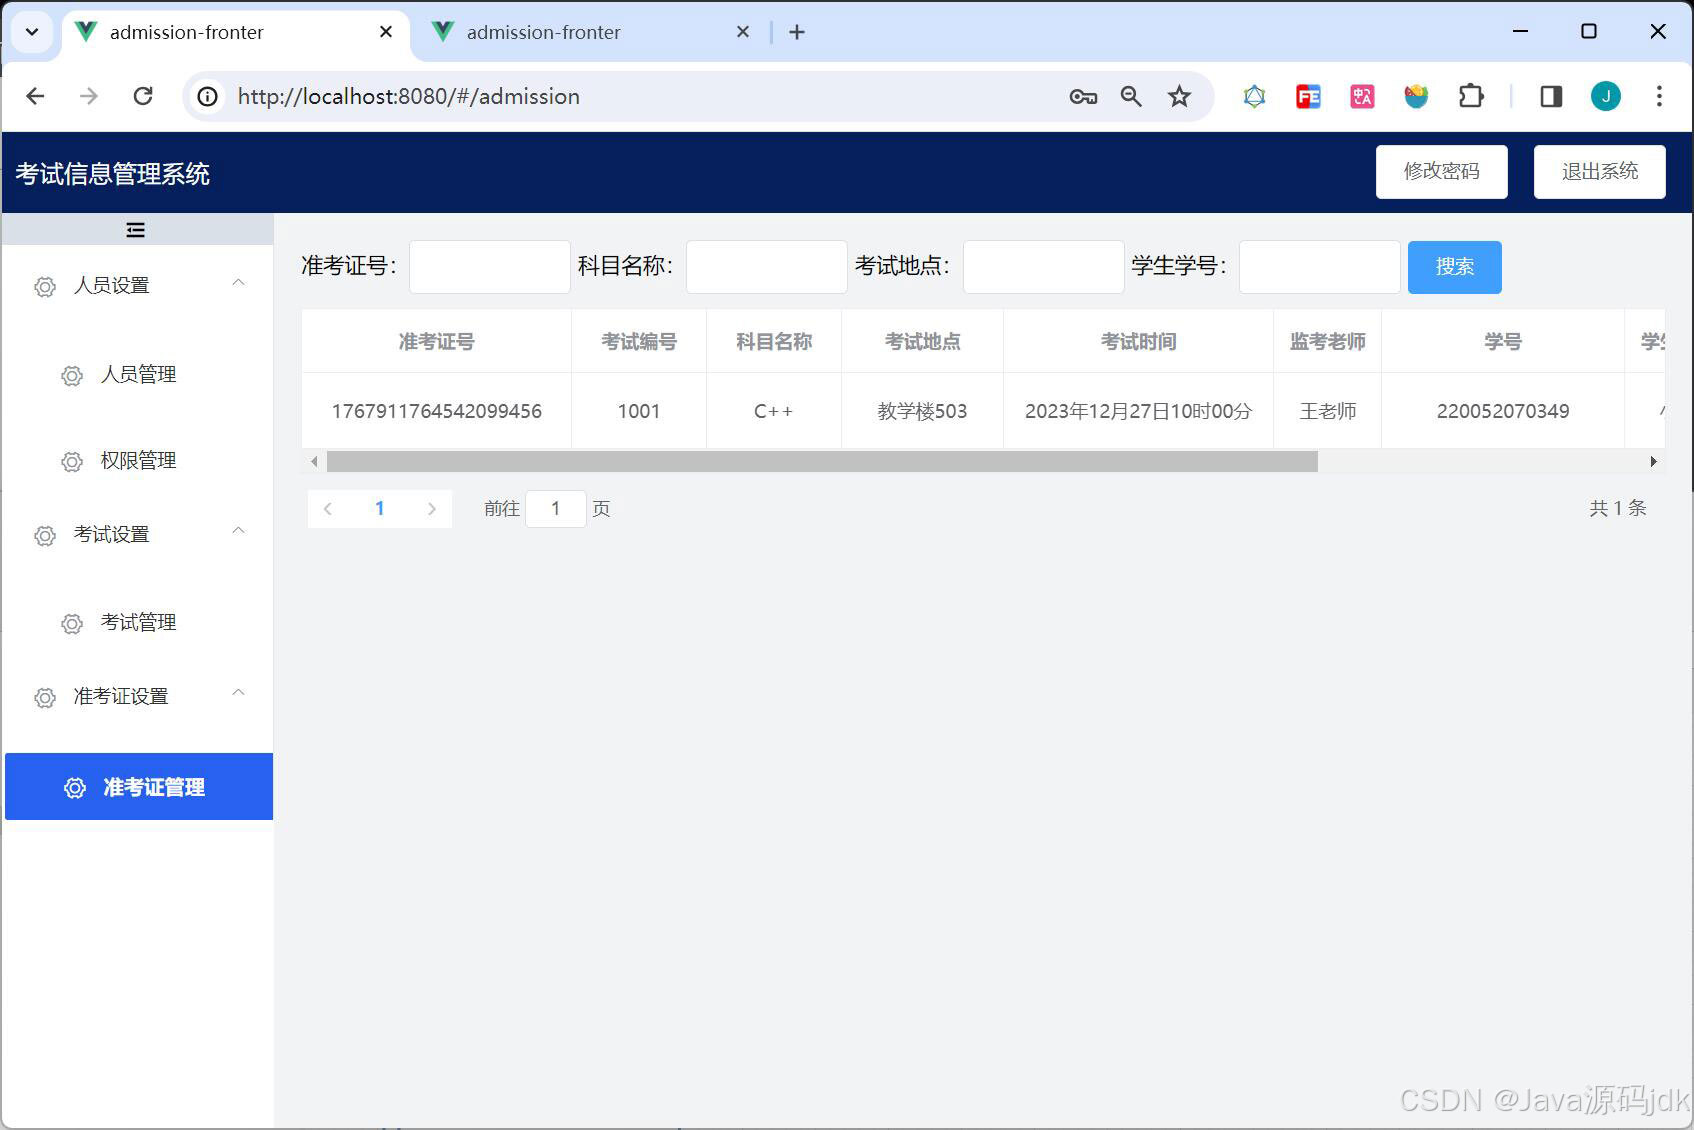Screen dimensions: 1694x1130
Task: Open the browser extensions puzzle icon
Action: coord(1470,96)
